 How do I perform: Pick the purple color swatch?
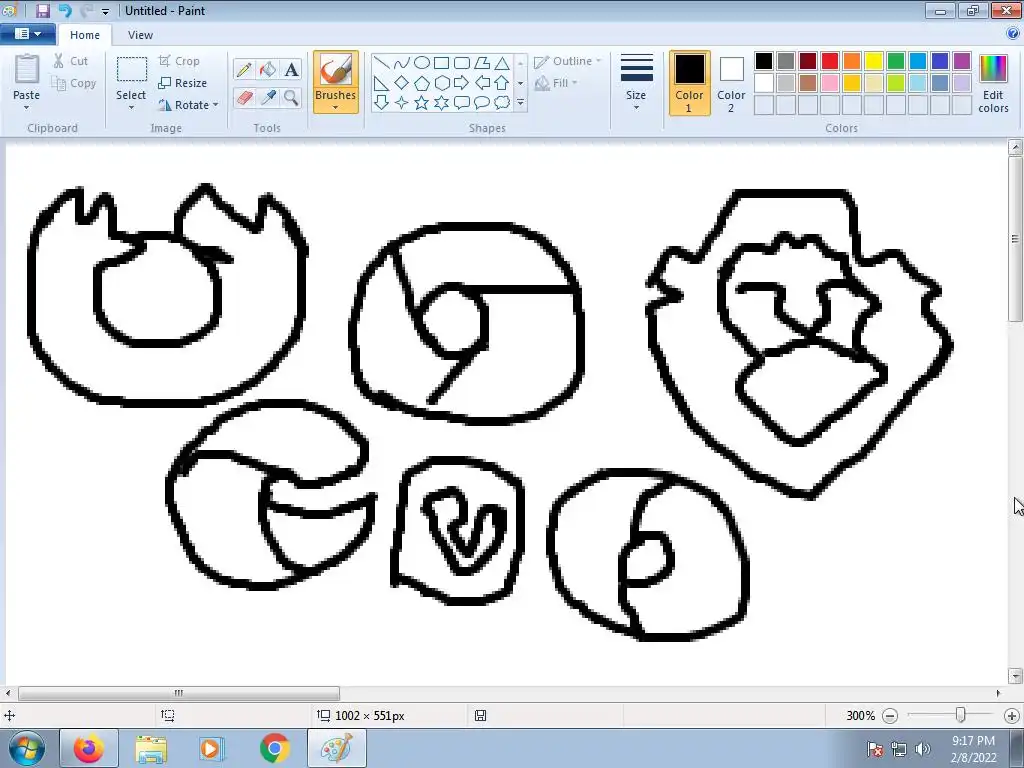coord(962,61)
